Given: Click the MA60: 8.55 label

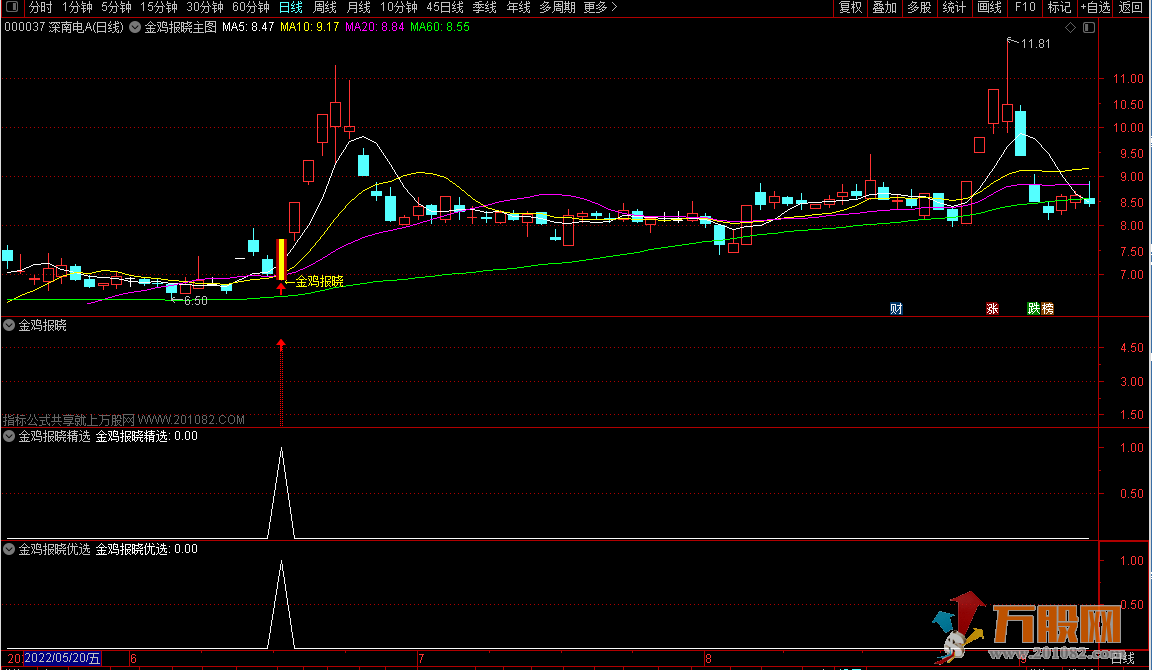Looking at the screenshot, I should coord(439,27).
